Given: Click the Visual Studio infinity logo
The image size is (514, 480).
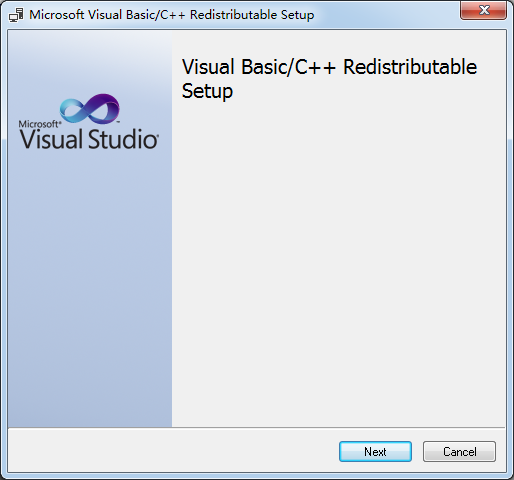Looking at the screenshot, I should pos(90,109).
